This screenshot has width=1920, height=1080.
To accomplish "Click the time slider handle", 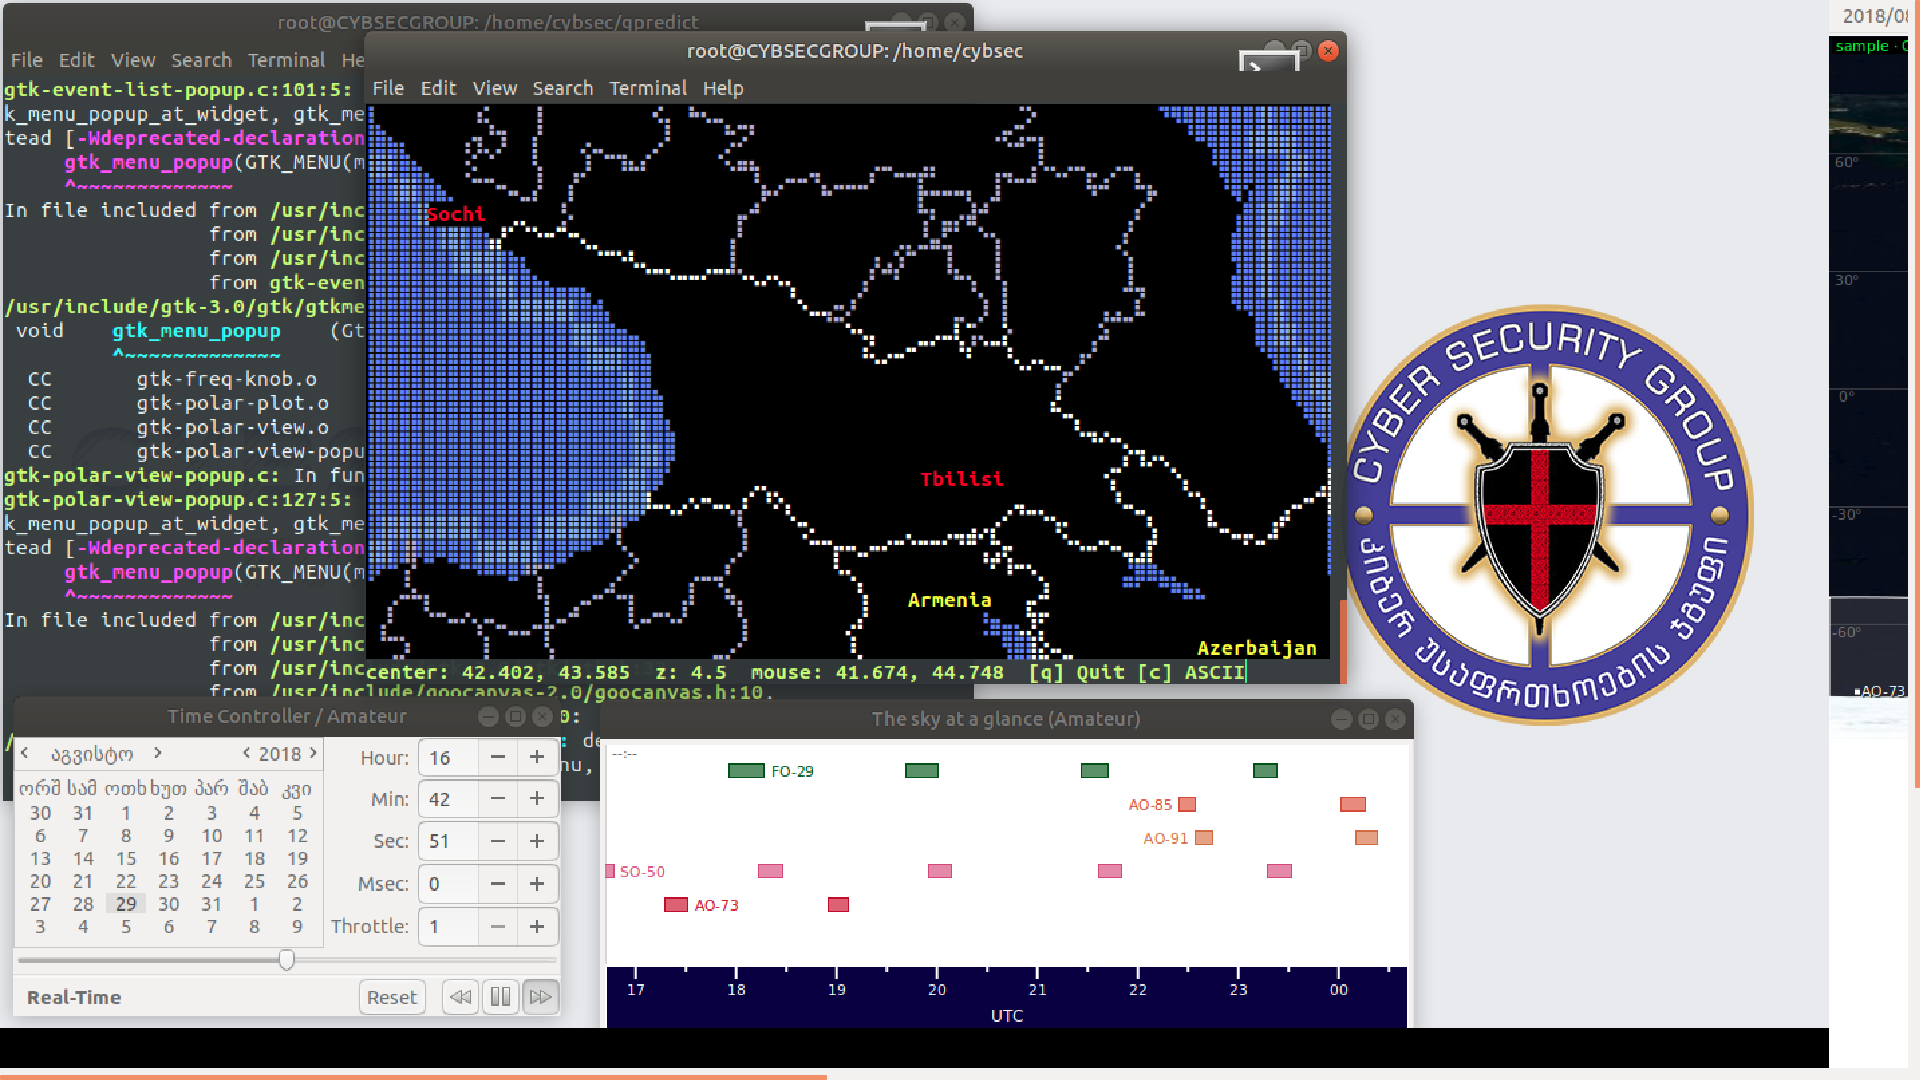I will click(x=287, y=960).
